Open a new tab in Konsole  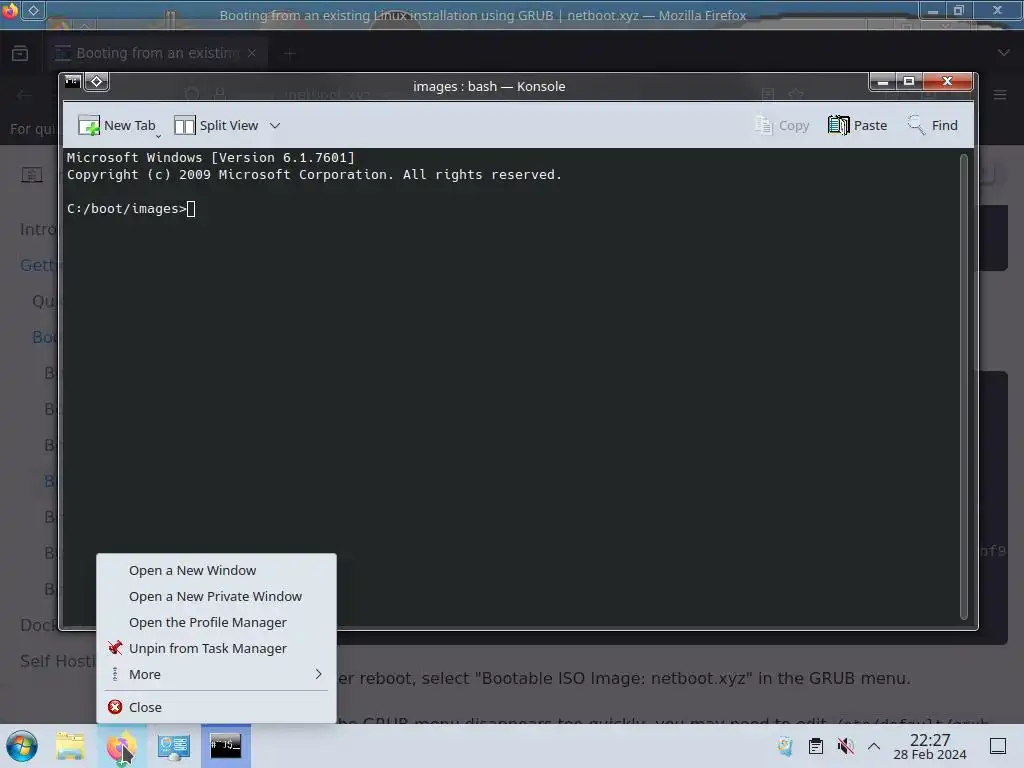[x=118, y=125]
